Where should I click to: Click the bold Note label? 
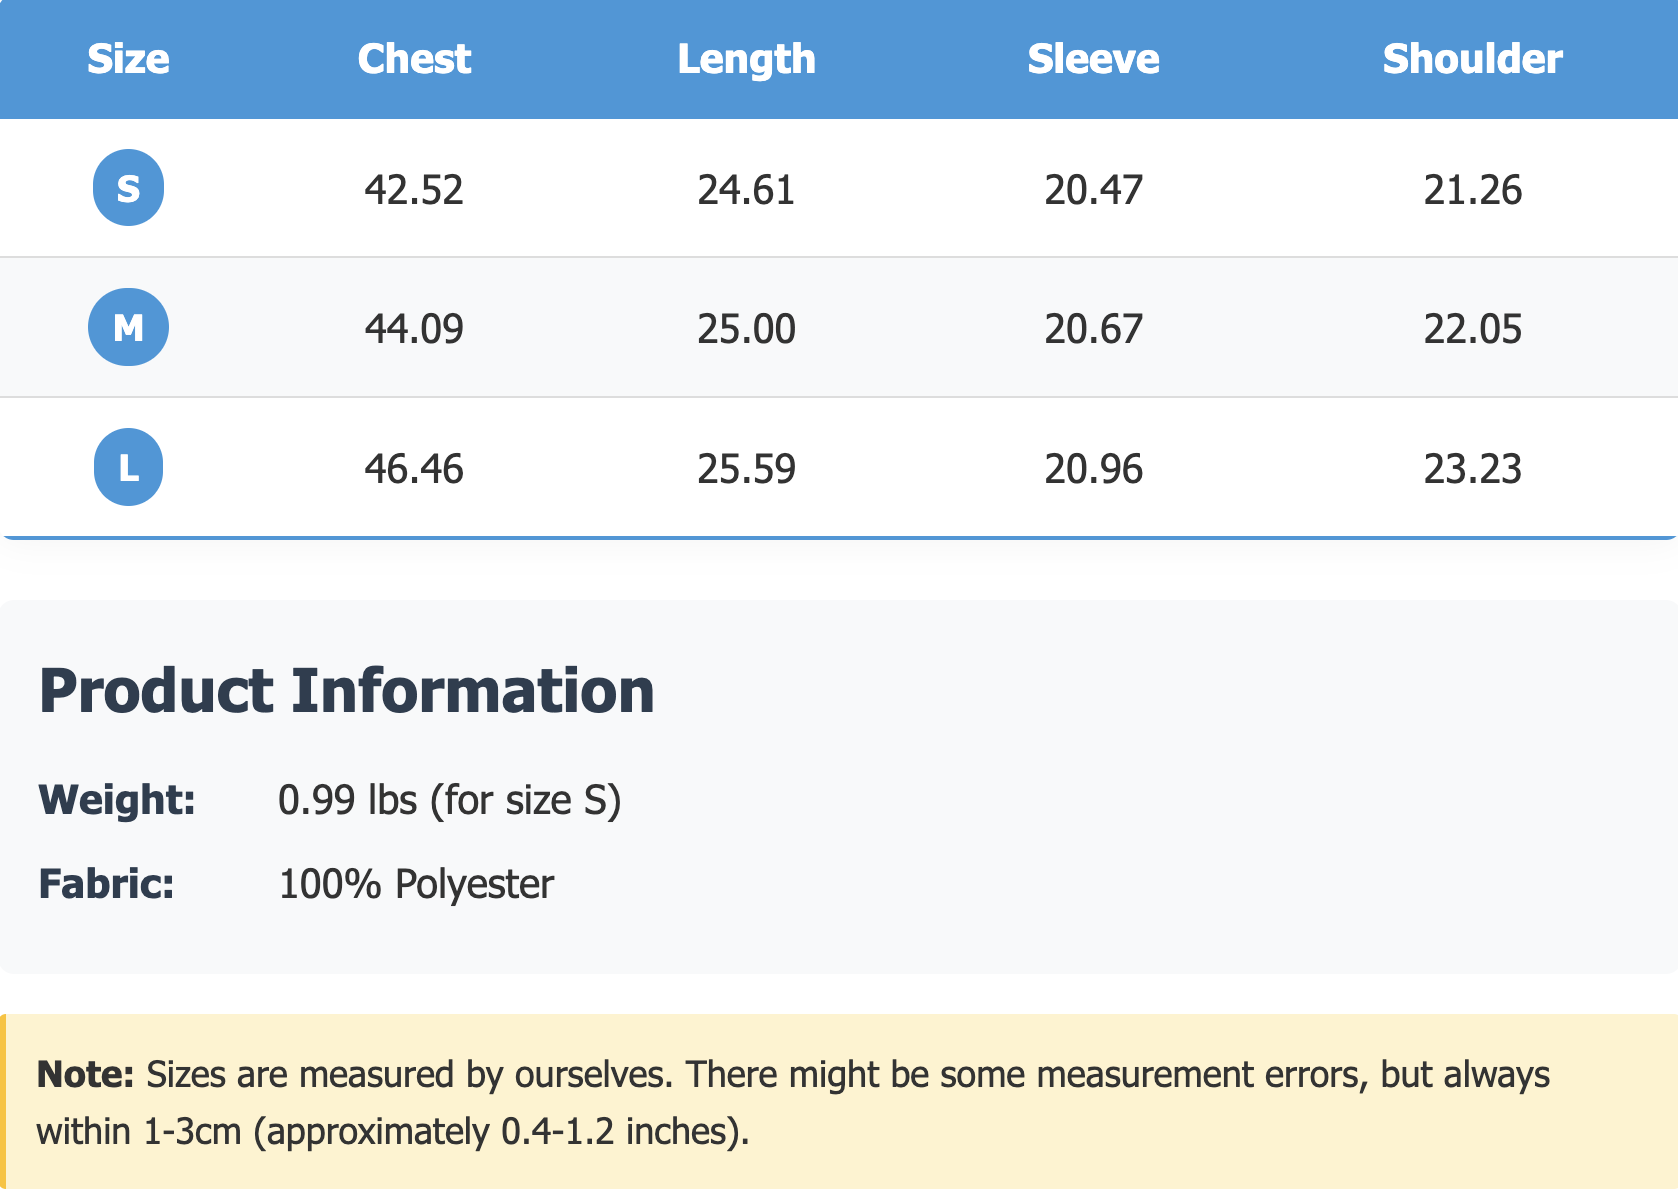[85, 1074]
